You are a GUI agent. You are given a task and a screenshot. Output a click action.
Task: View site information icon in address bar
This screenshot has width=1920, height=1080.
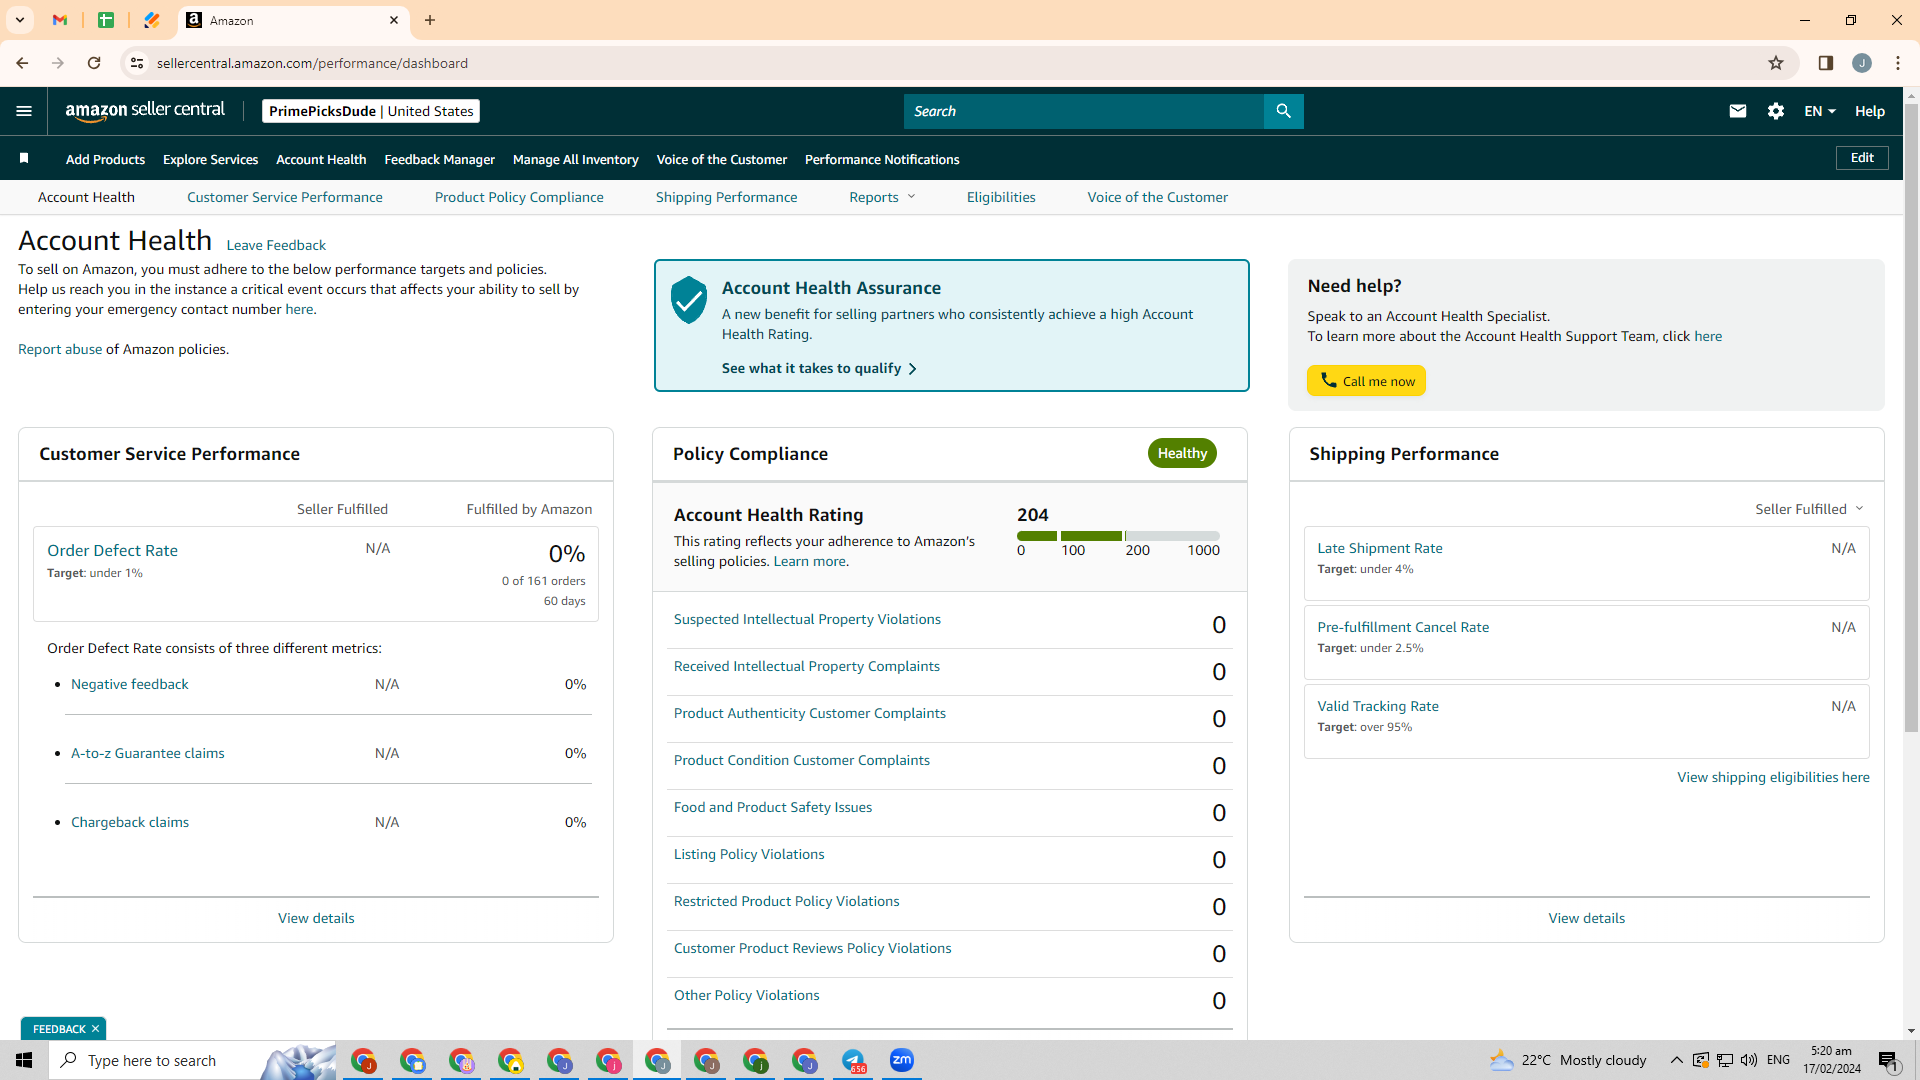(x=137, y=63)
